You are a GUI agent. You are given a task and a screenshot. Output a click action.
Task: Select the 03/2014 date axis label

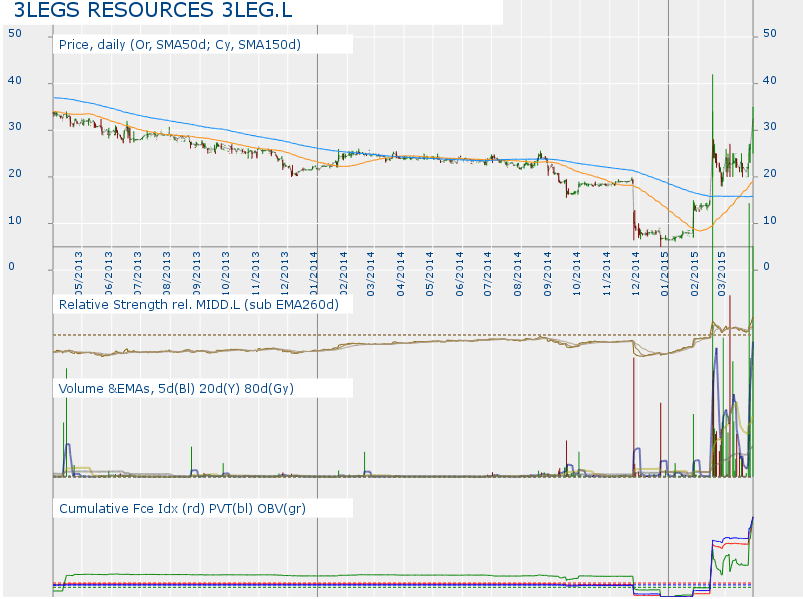(x=371, y=274)
